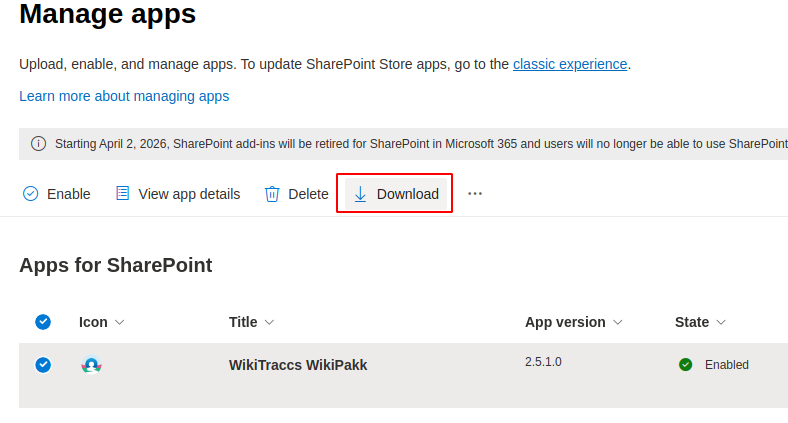Click the Delete trash can icon
This screenshot has width=788, height=423.
pyautogui.click(x=272, y=194)
